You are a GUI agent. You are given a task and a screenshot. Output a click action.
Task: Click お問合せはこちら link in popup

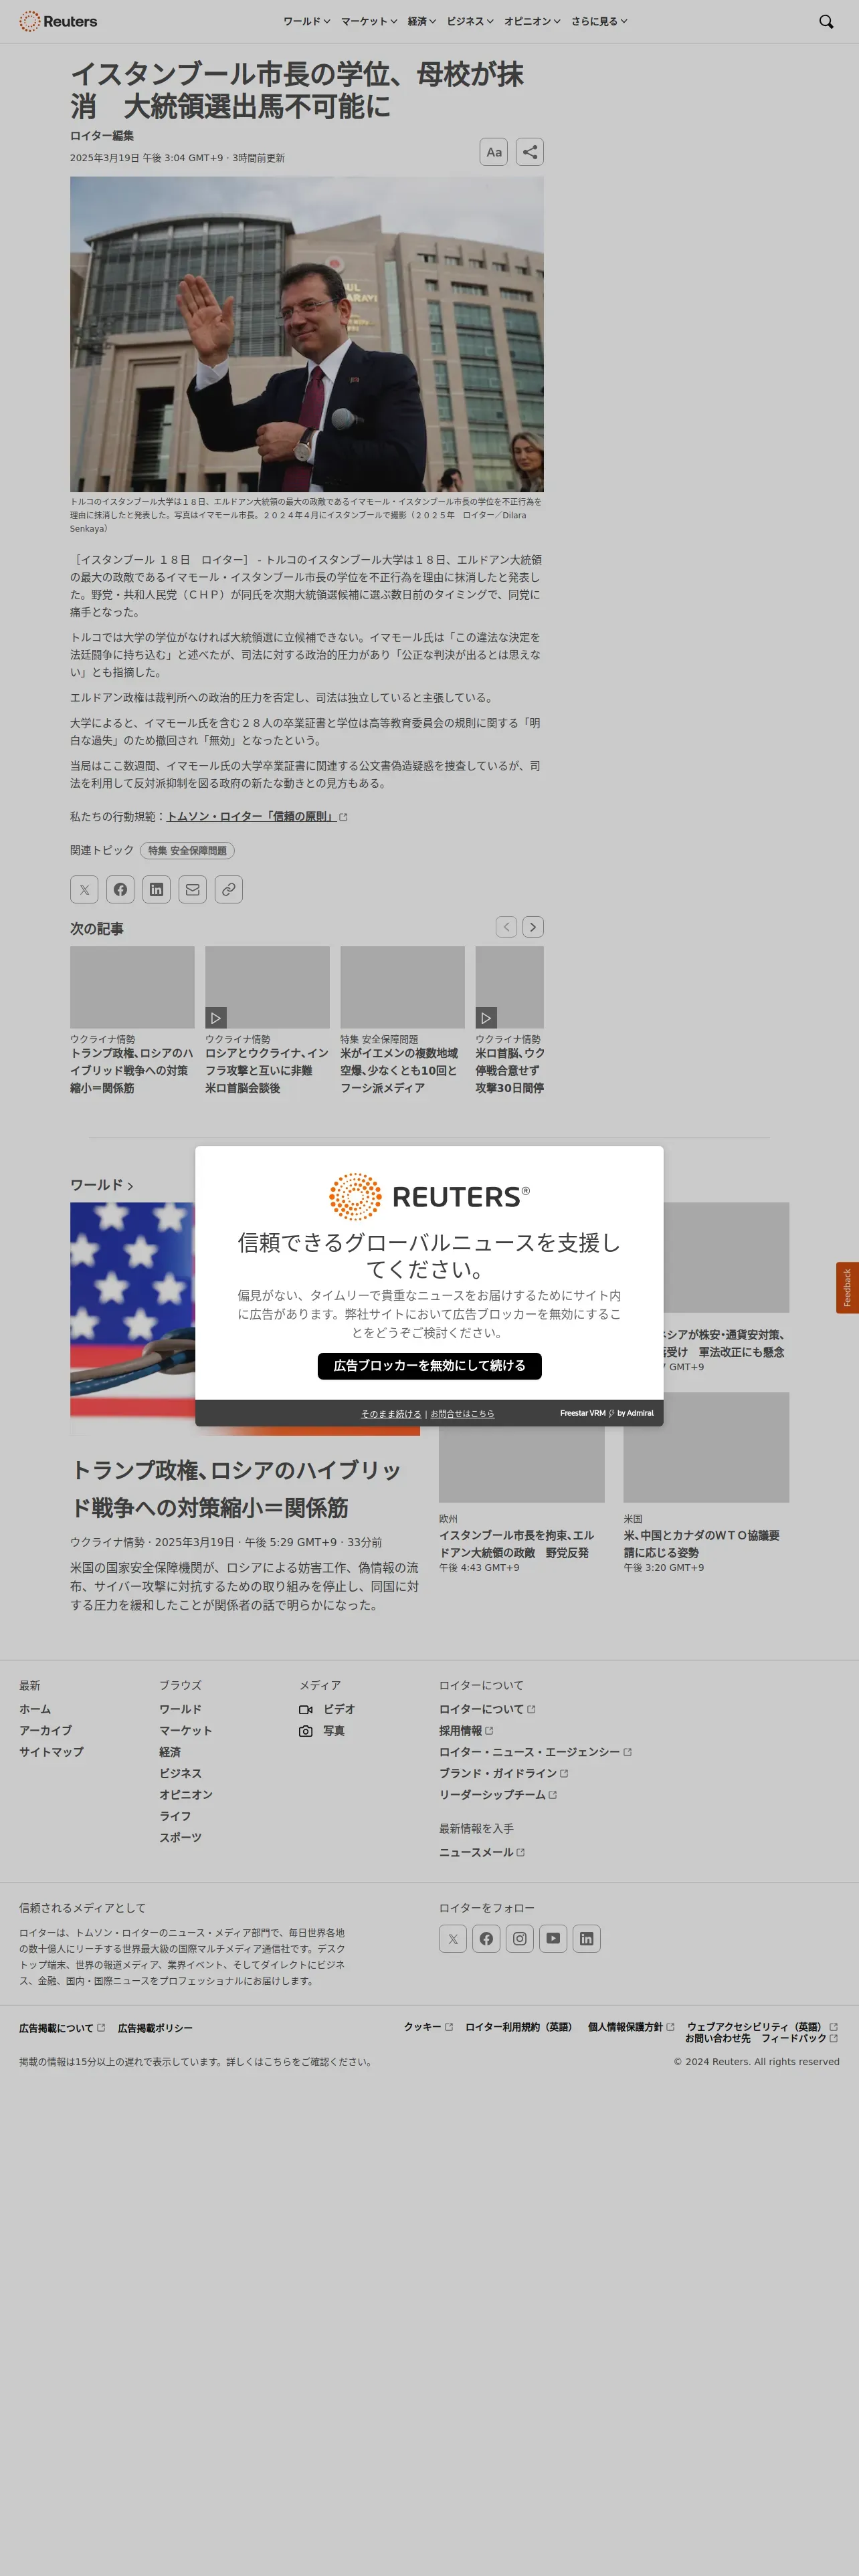pos(462,1413)
